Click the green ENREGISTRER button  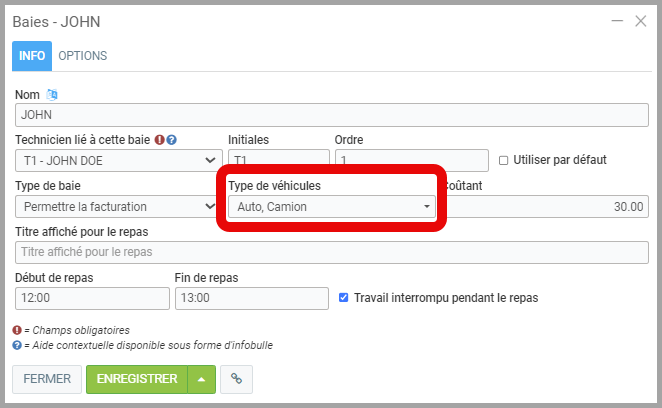coord(137,379)
